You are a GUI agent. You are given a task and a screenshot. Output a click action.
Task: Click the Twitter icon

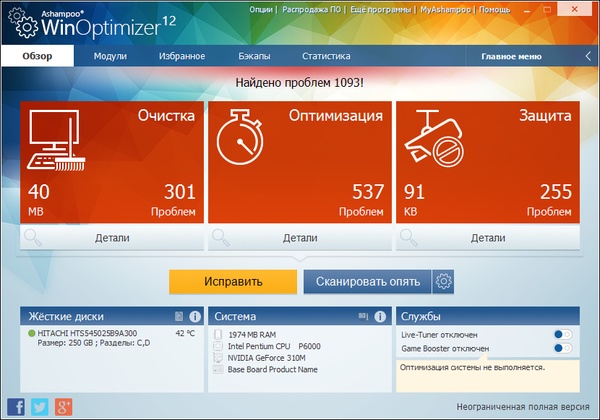click(39, 405)
